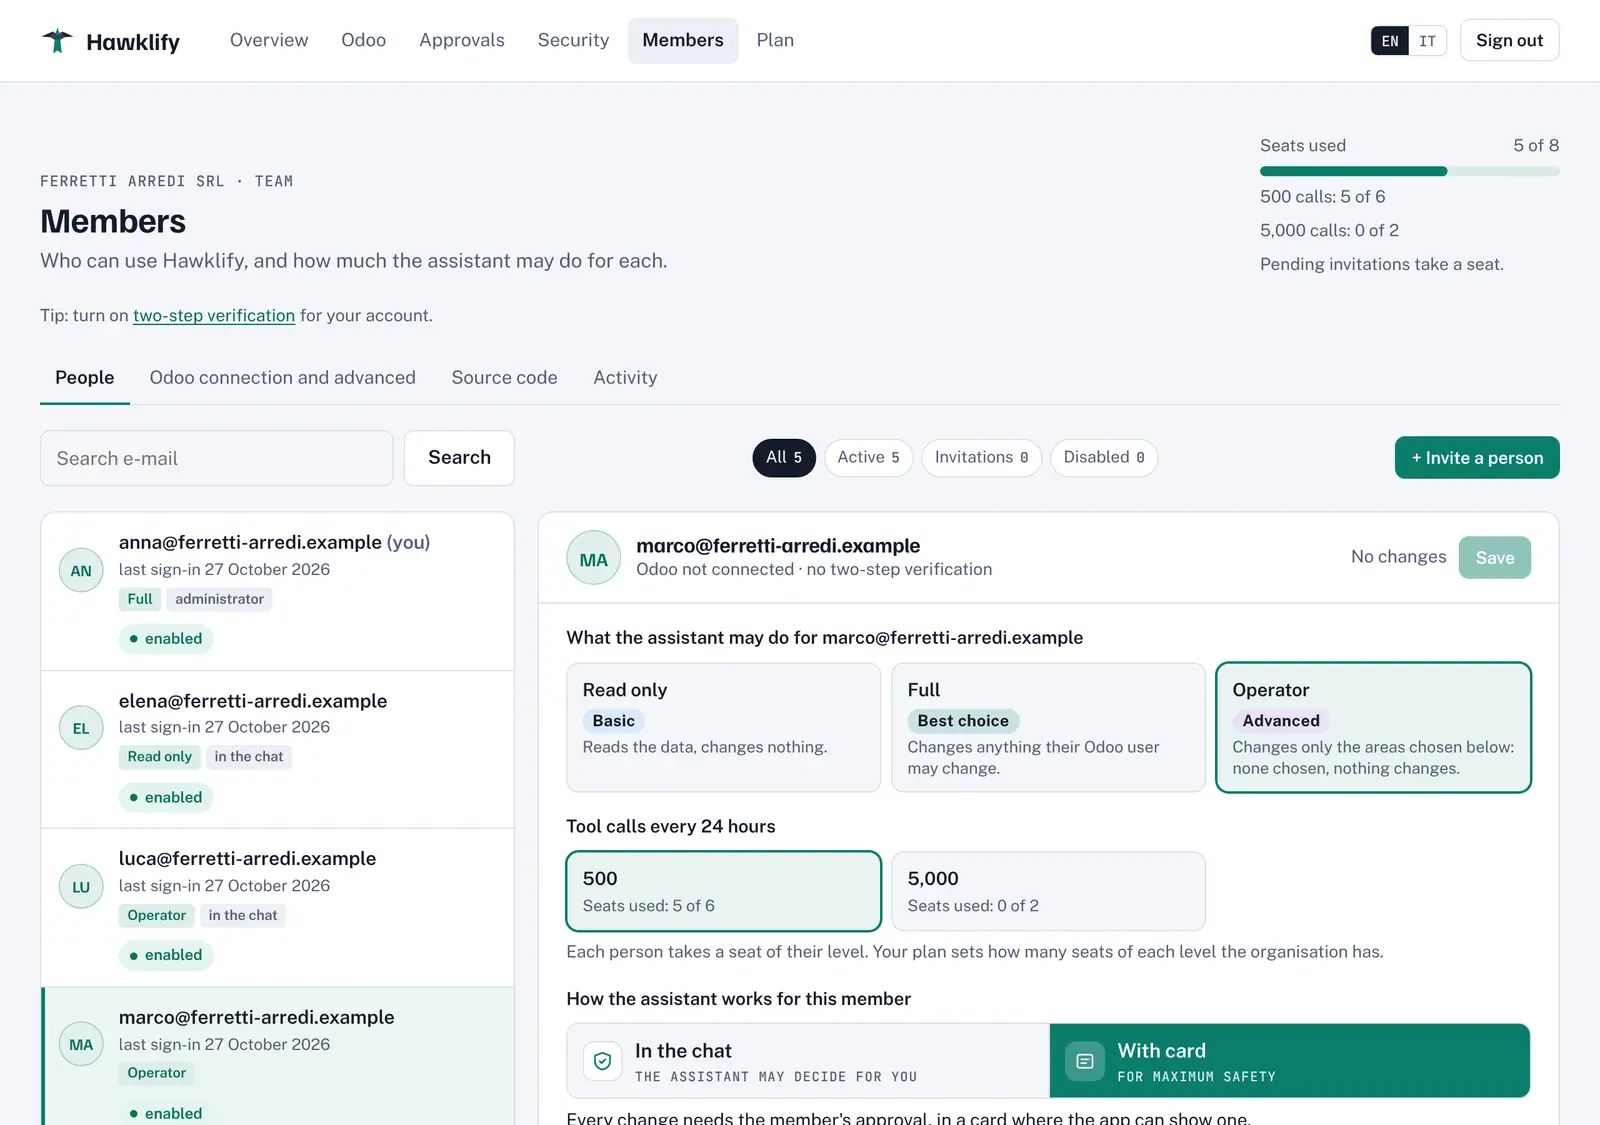
Task: Open the Overview nav item
Action: click(269, 40)
